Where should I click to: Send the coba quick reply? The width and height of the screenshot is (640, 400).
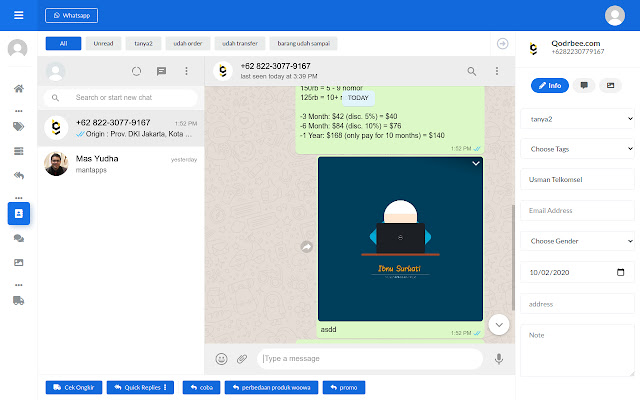pos(202,387)
